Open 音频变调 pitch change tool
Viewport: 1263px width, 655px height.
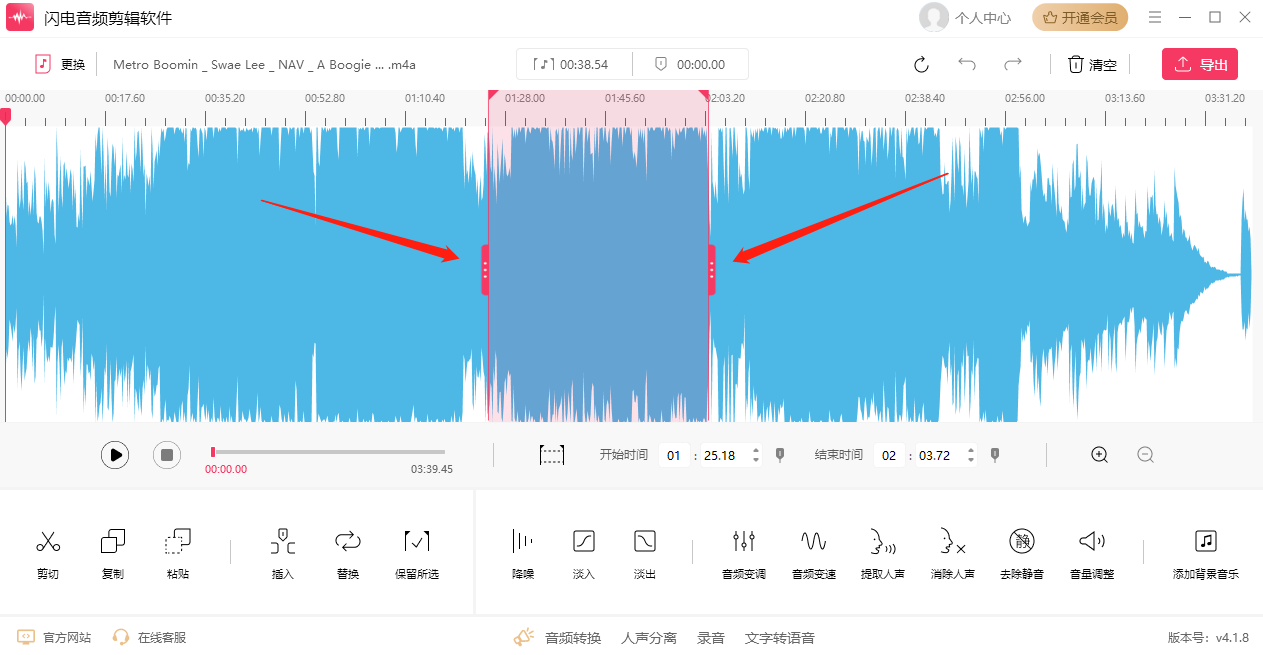[743, 542]
